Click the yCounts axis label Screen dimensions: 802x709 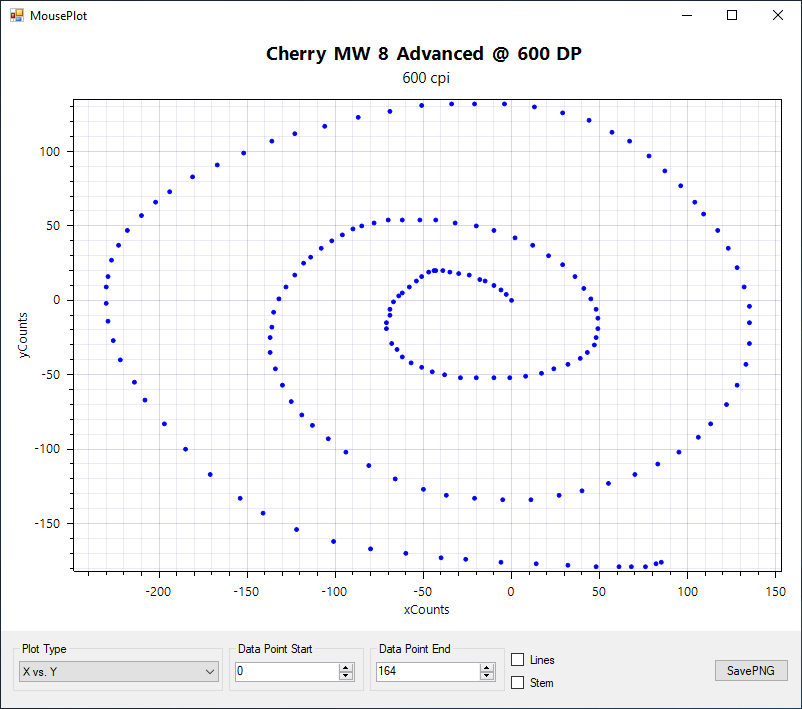click(x=23, y=335)
